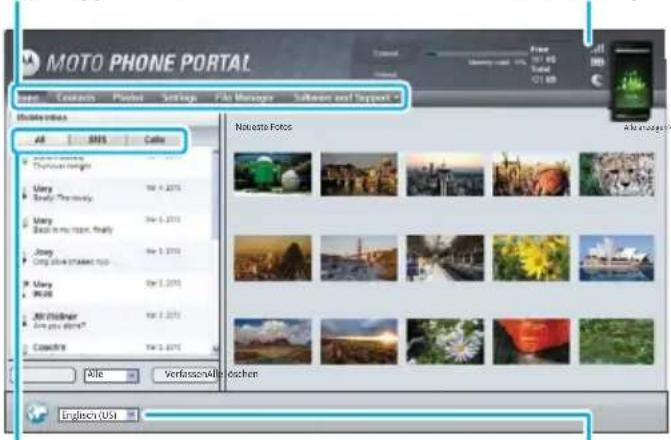671x440 pixels.
Task: Open the green grass photo thumbnail
Action: 617,341
